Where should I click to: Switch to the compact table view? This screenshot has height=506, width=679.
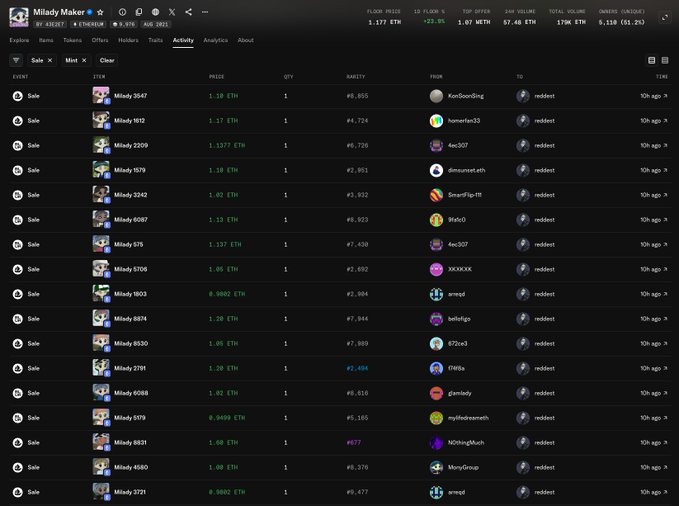pos(665,60)
